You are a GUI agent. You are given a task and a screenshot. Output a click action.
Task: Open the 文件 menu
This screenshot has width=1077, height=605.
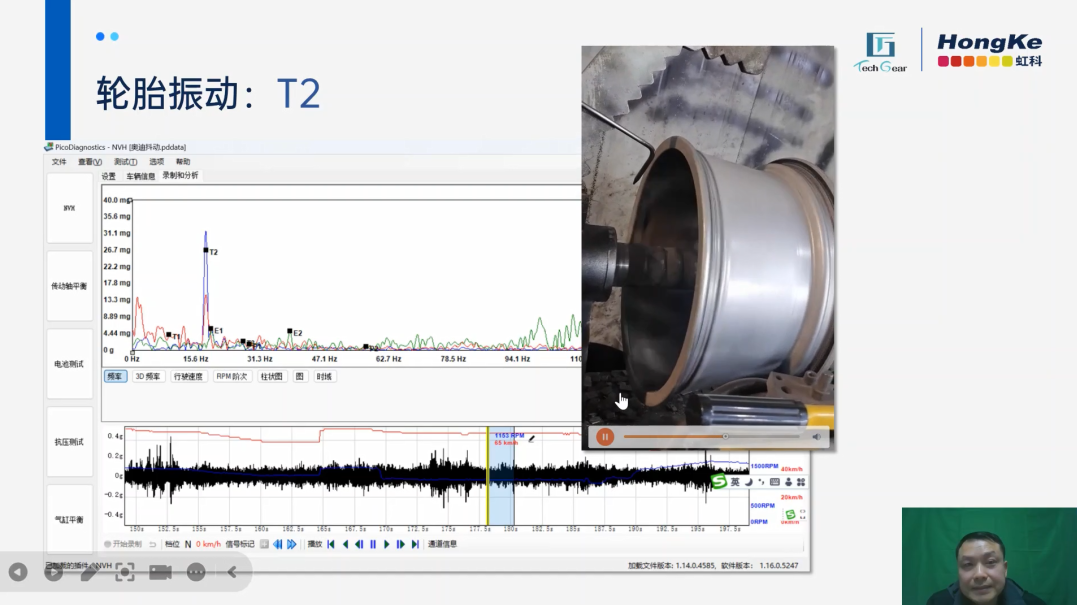[59, 162]
